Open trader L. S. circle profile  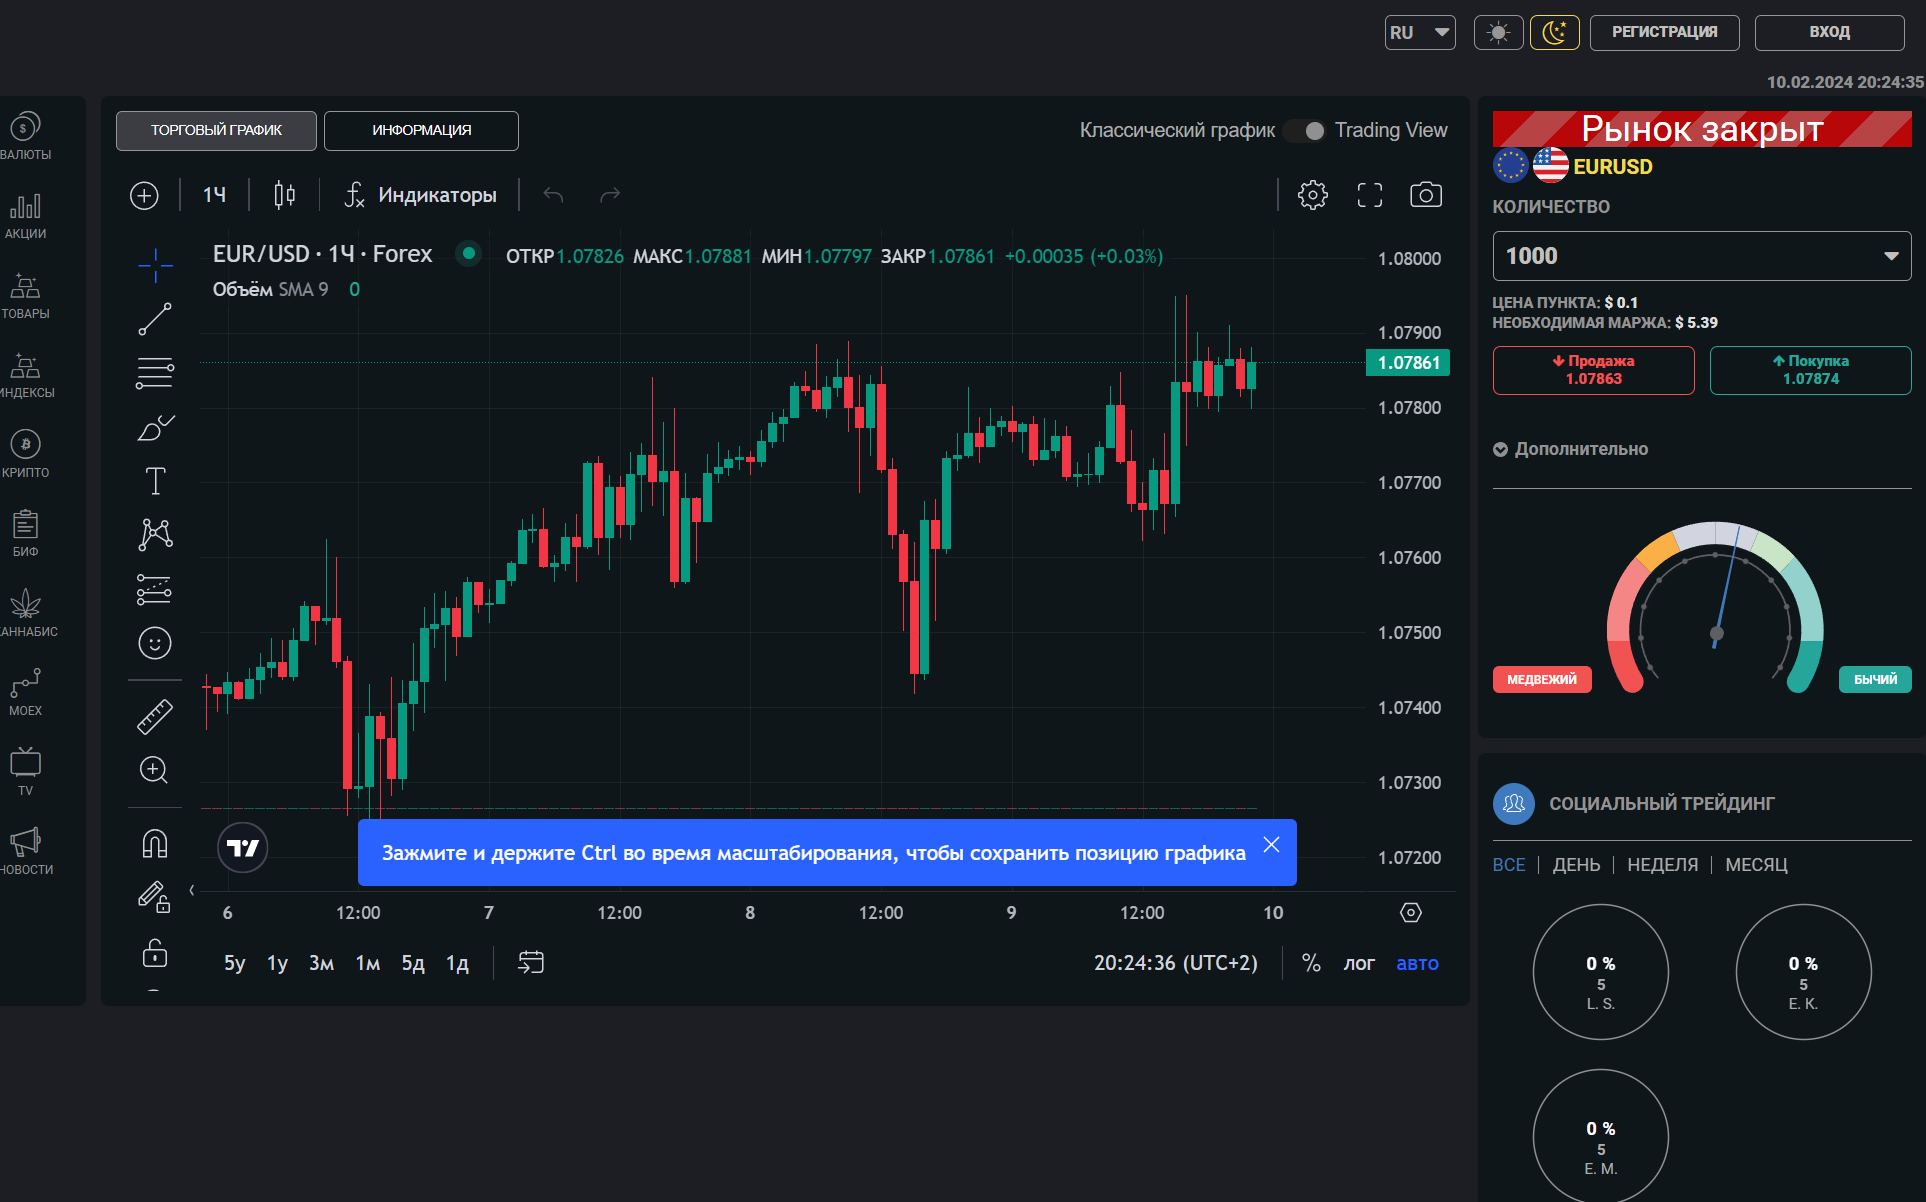point(1601,972)
